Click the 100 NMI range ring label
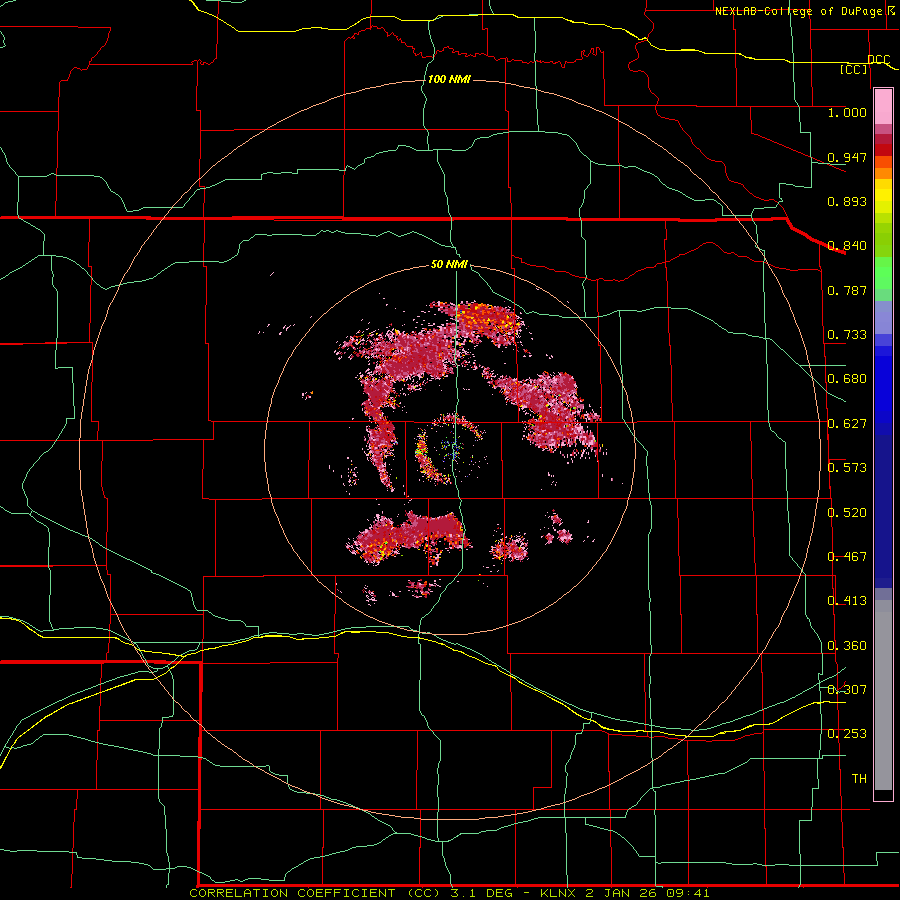This screenshot has width=900, height=900. (x=449, y=79)
